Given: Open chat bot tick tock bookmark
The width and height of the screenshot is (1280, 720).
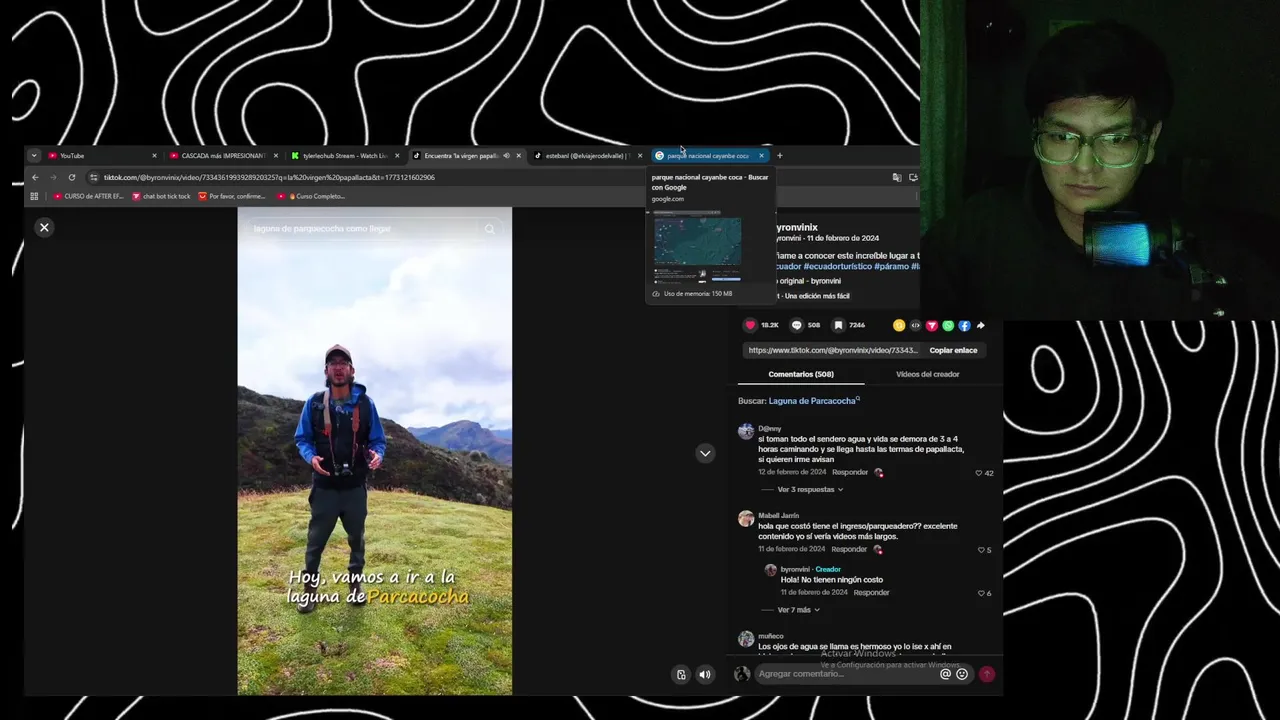Looking at the screenshot, I should coord(161,197).
